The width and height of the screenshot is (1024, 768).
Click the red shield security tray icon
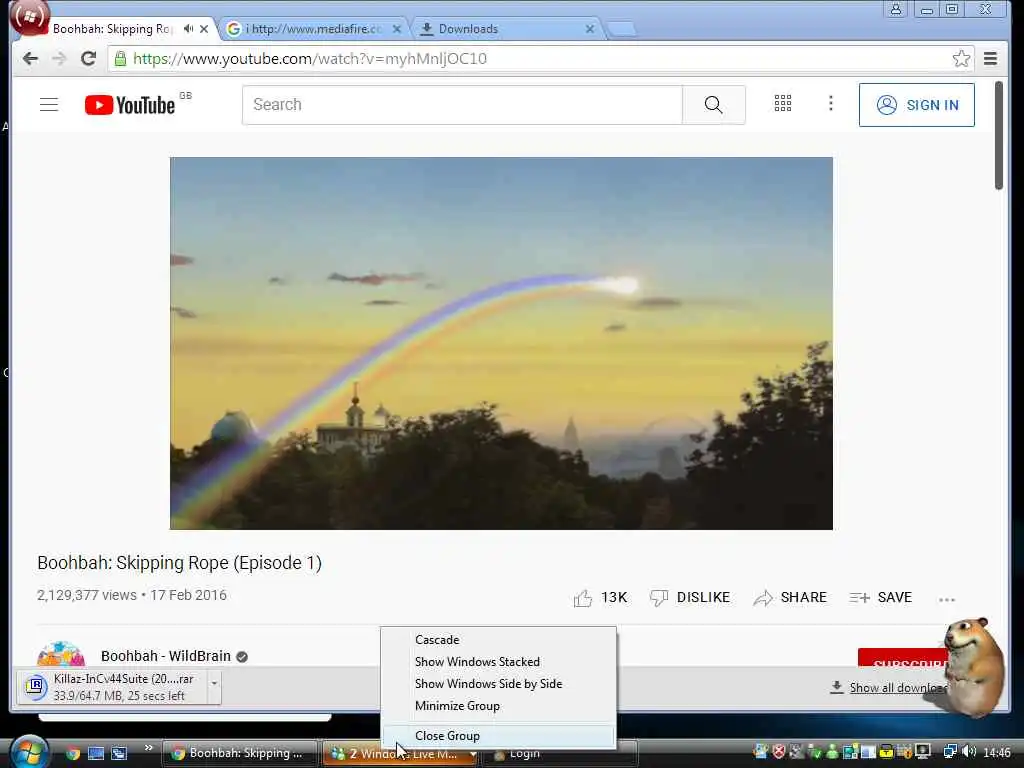pyautogui.click(x=778, y=752)
